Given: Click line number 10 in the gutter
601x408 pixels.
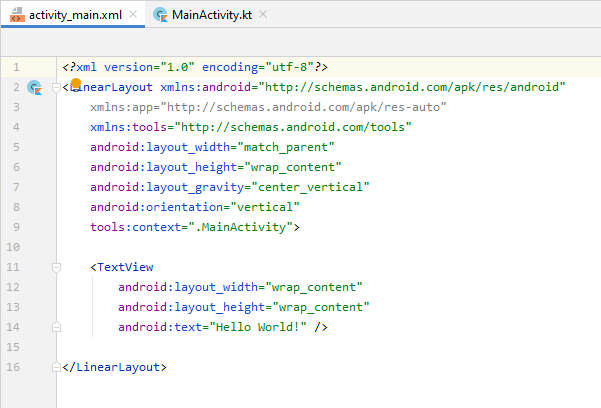Looking at the screenshot, I should pos(13,247).
